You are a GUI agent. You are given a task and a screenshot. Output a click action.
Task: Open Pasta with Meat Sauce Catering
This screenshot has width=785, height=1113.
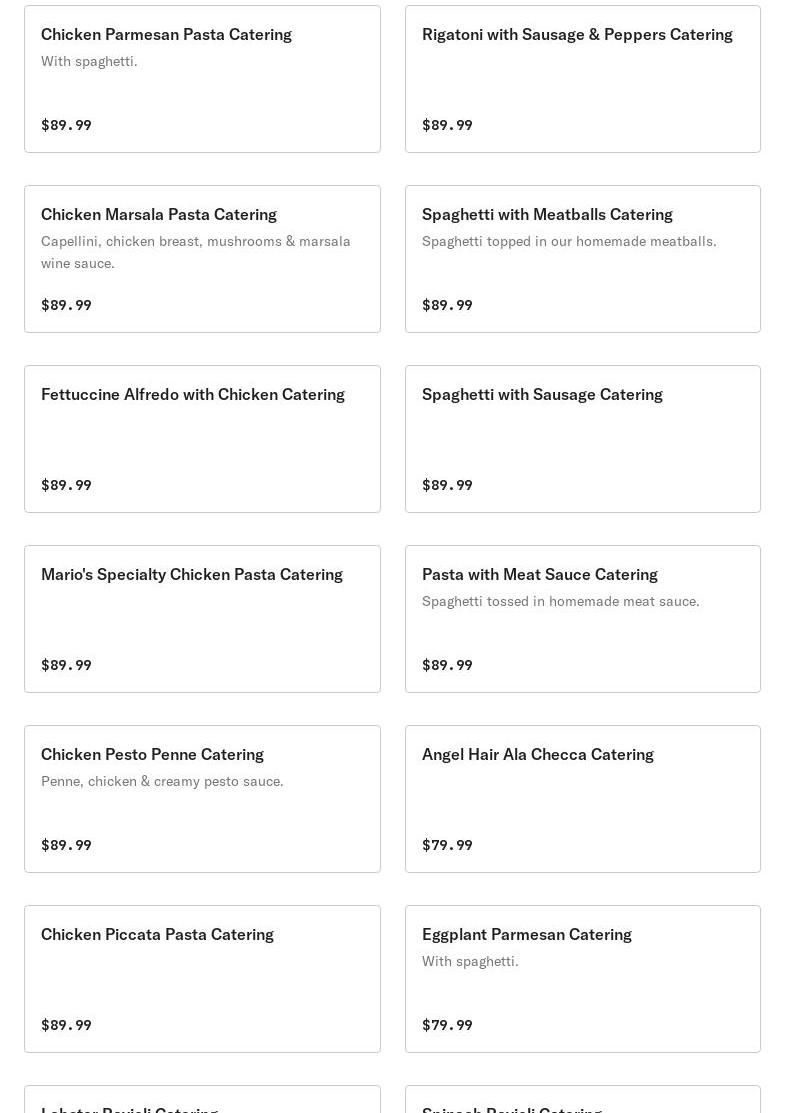583,619
